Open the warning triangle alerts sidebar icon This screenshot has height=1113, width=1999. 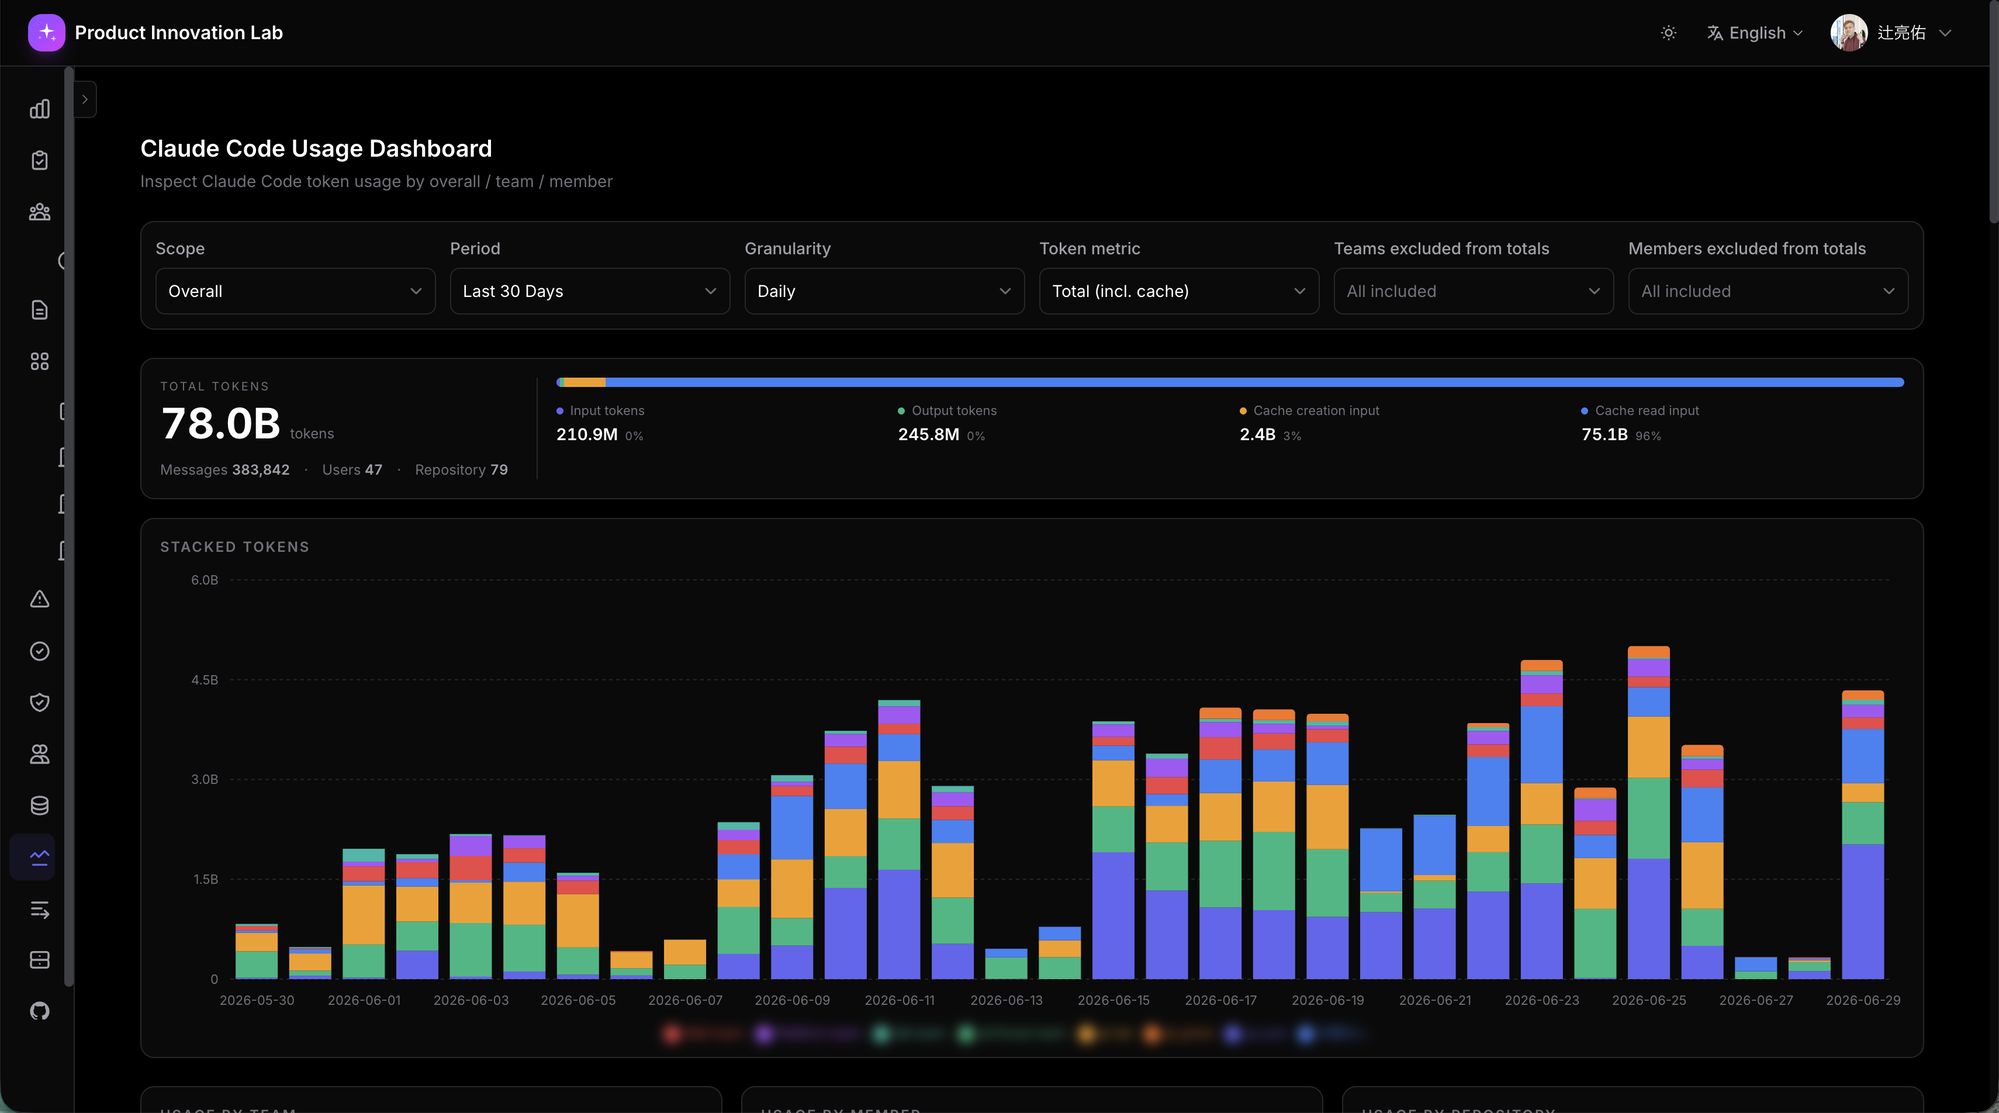[x=40, y=599]
